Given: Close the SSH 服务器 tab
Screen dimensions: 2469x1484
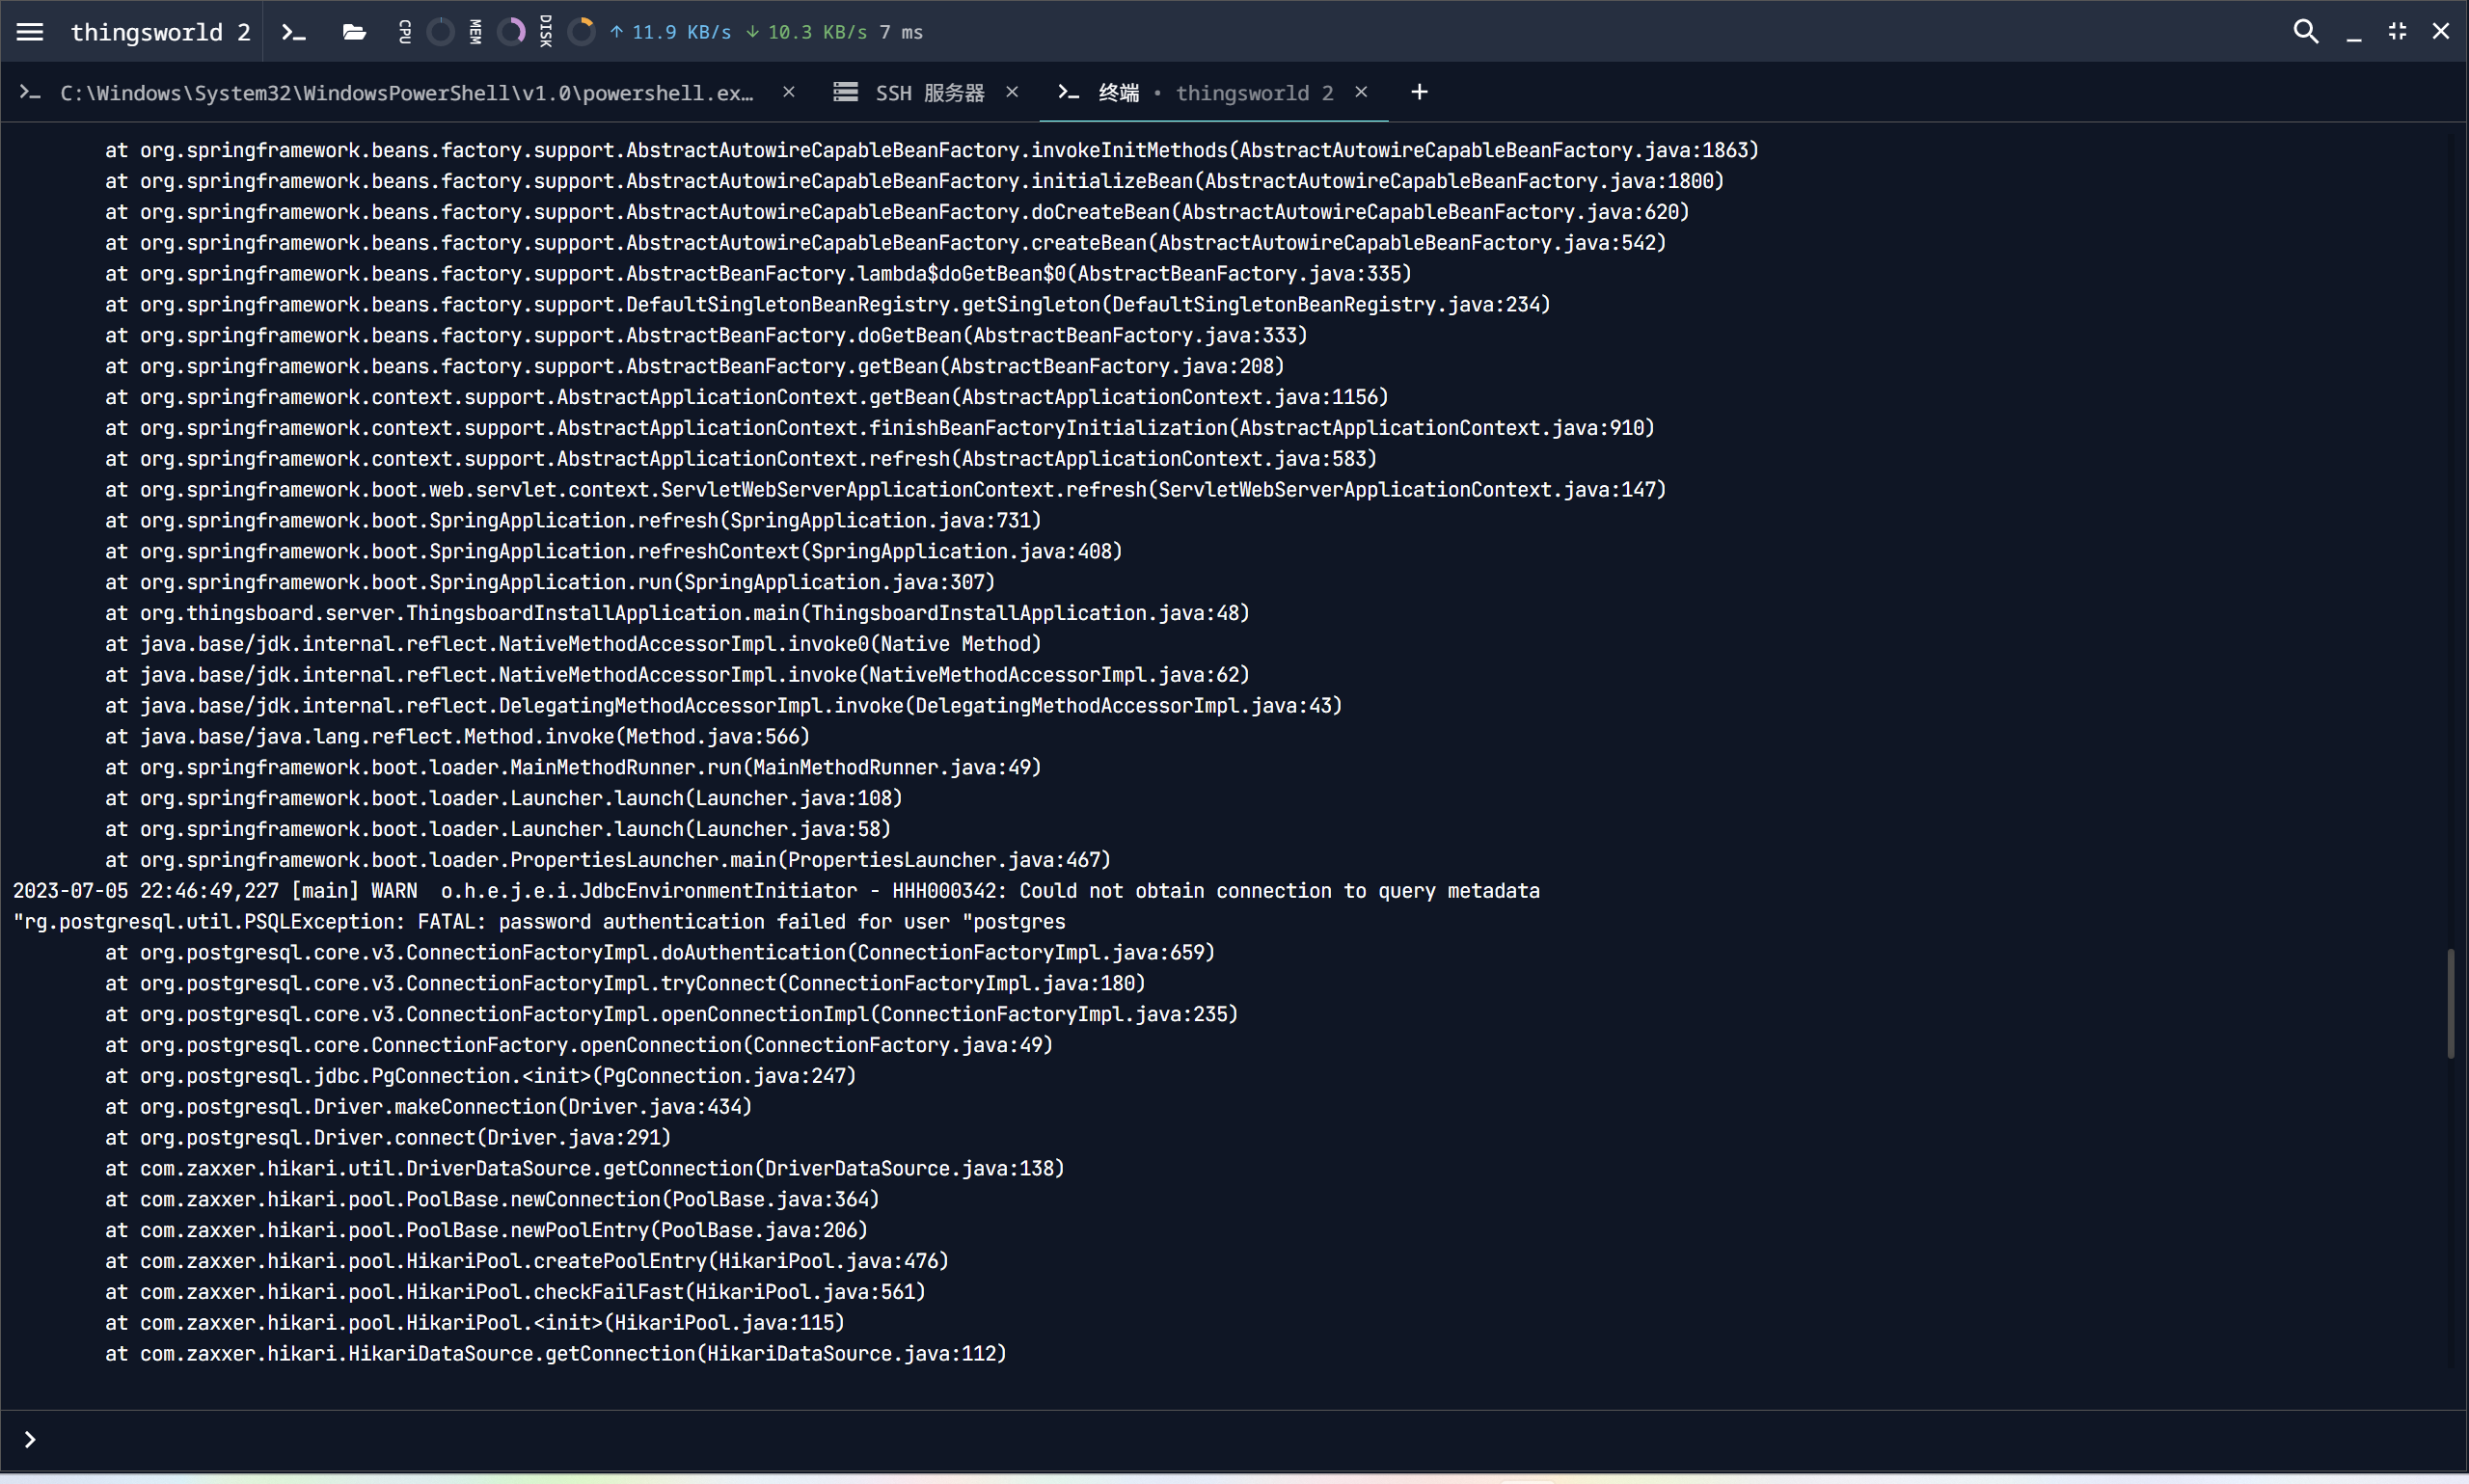Looking at the screenshot, I should click(x=1013, y=91).
